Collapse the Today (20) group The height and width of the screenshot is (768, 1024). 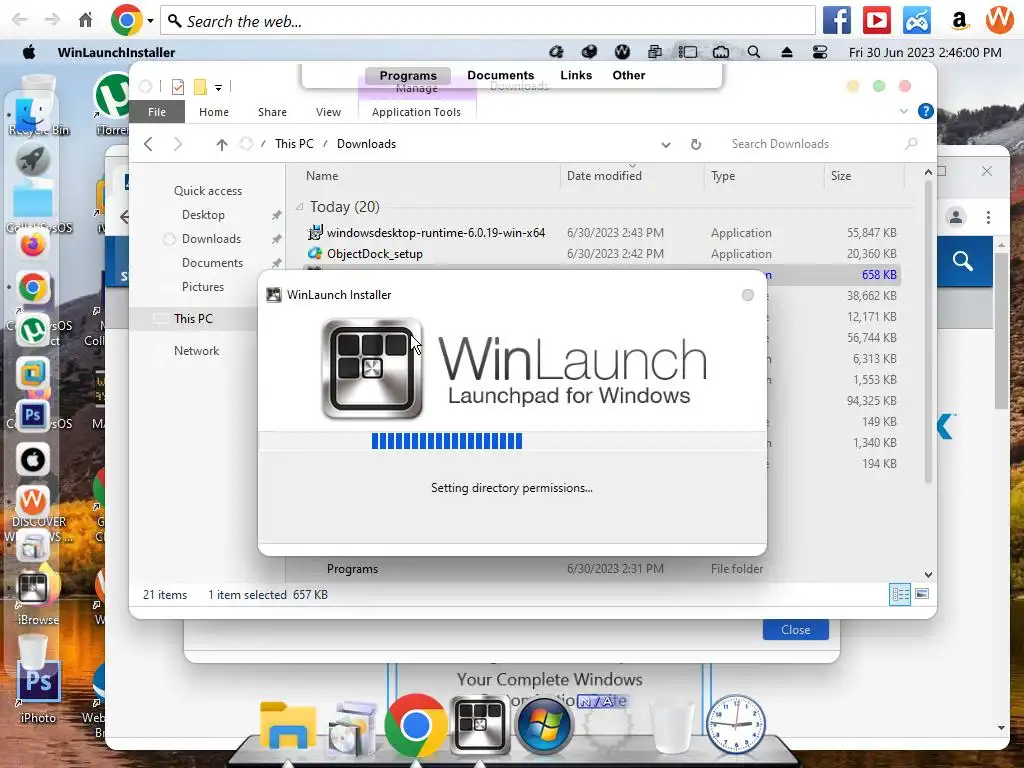[x=299, y=206]
